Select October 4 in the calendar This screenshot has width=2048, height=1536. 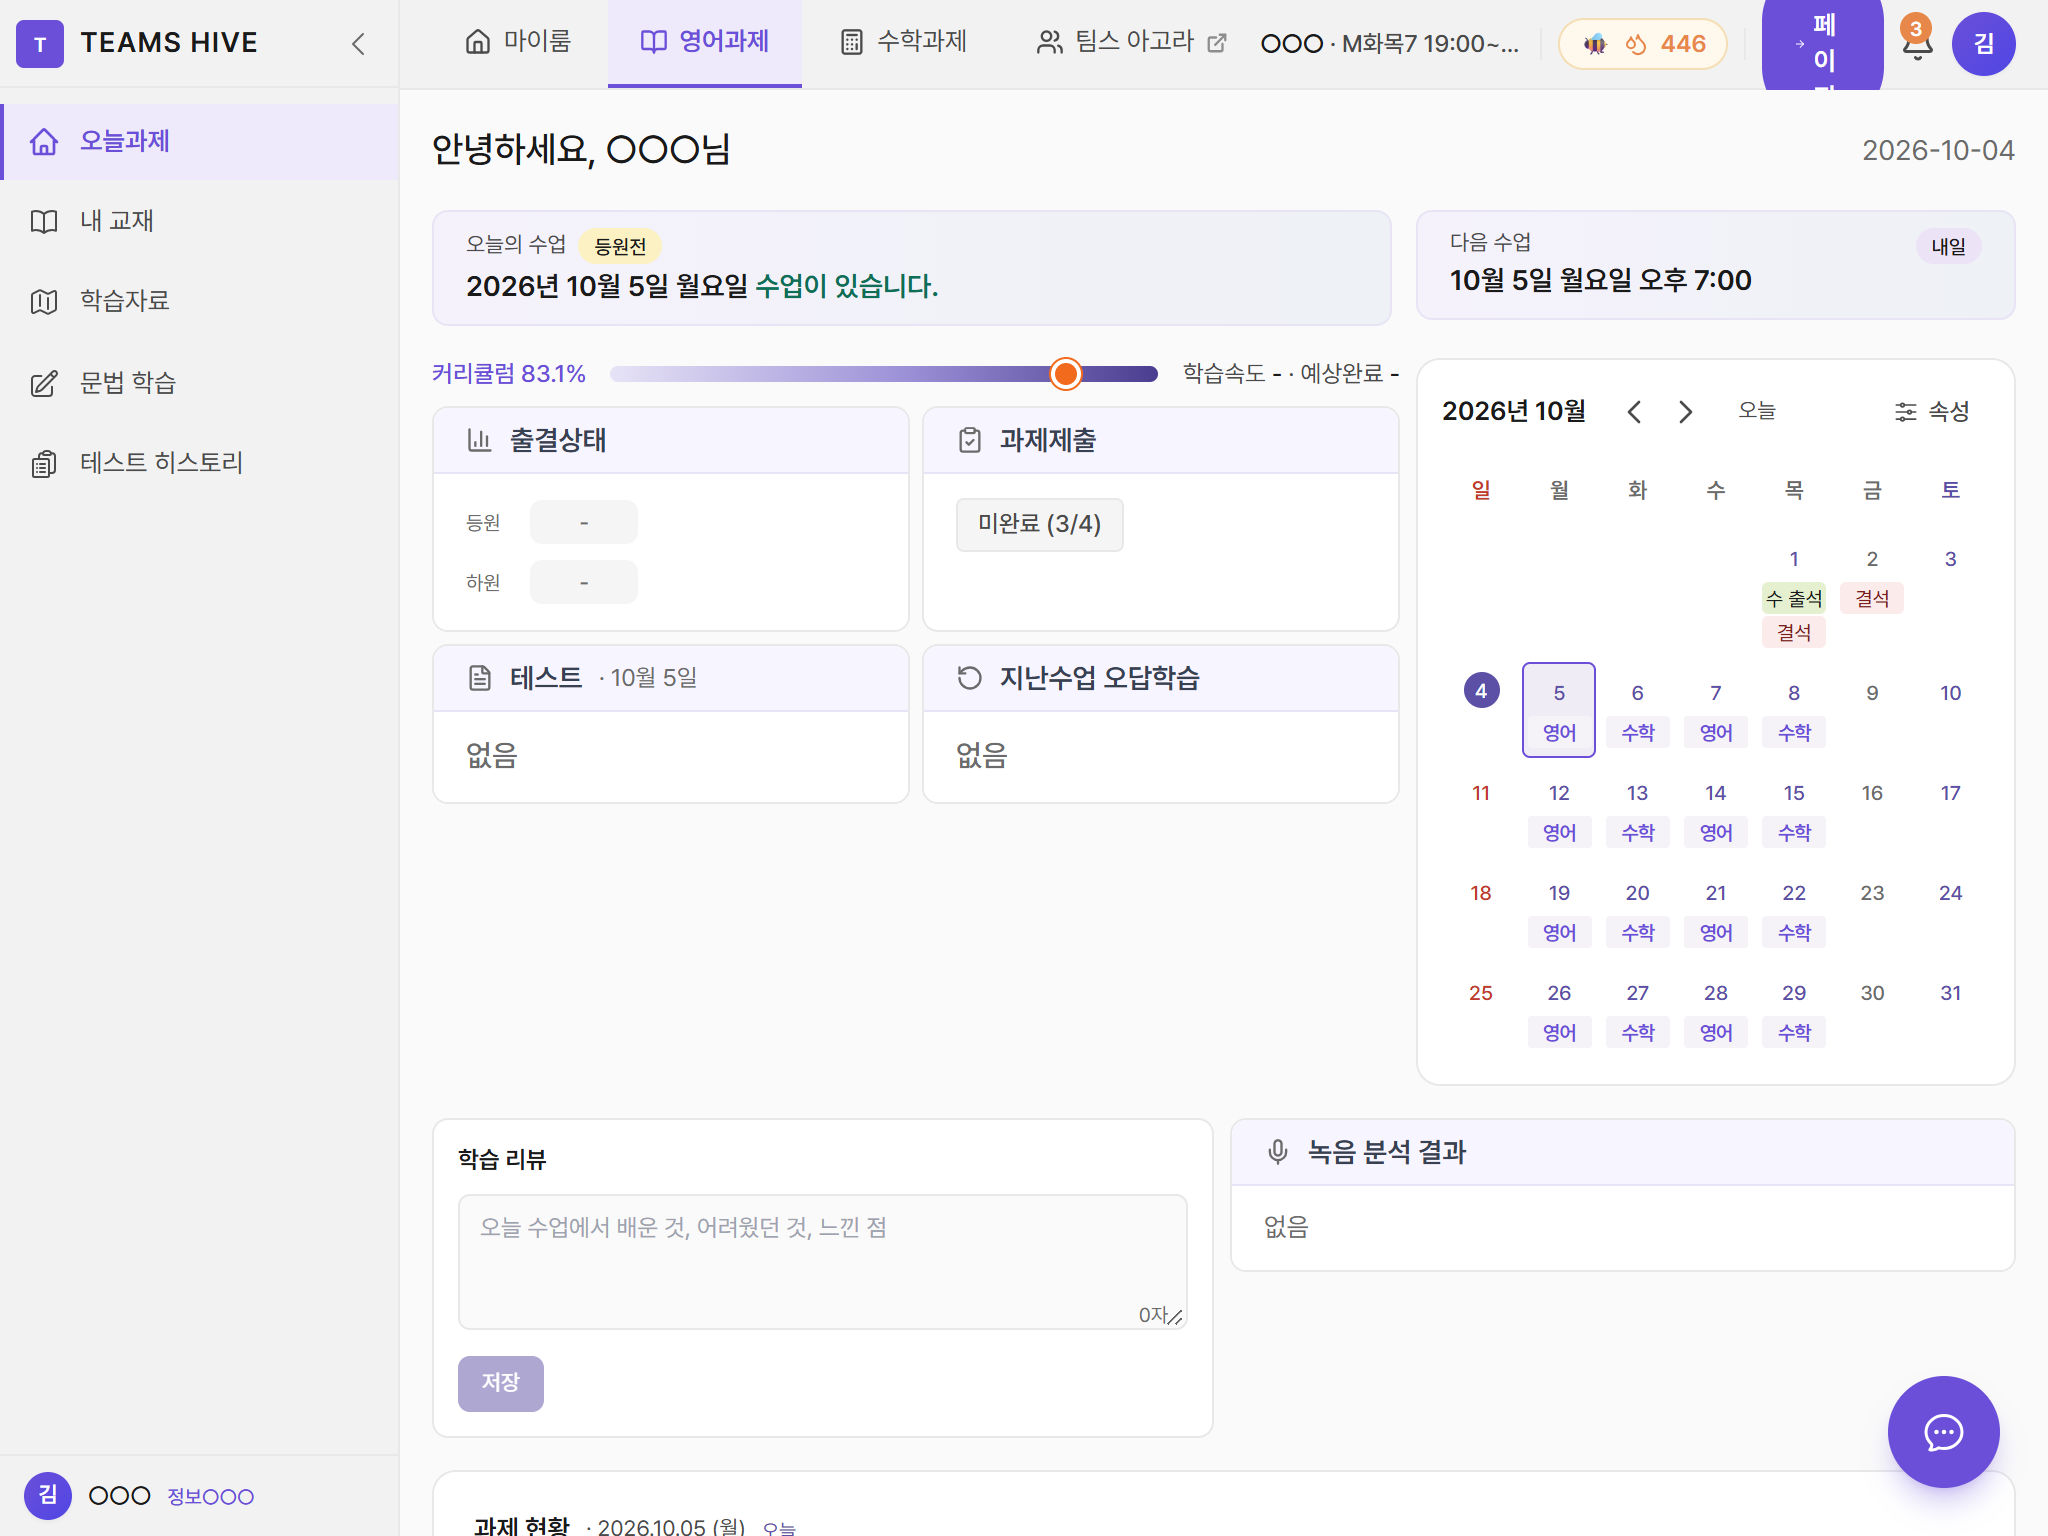(1481, 691)
